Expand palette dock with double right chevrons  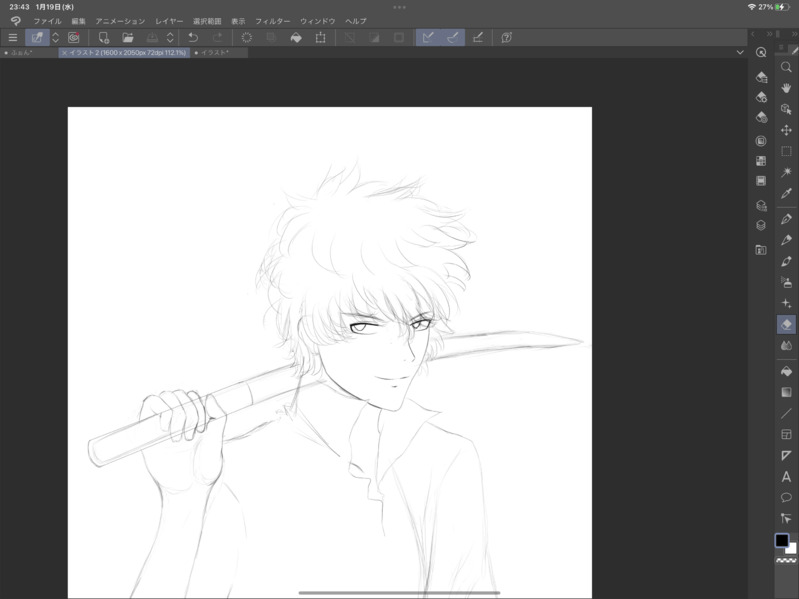[x=769, y=34]
